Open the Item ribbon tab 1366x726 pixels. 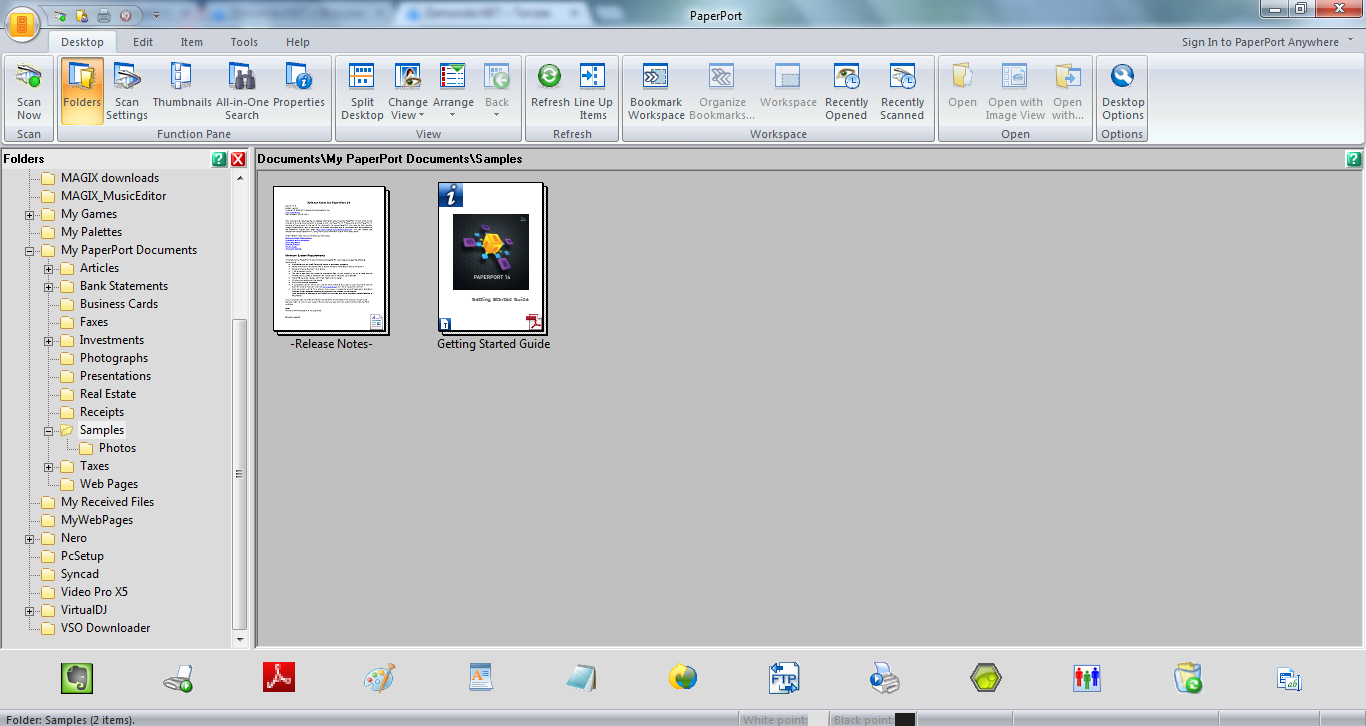192,42
